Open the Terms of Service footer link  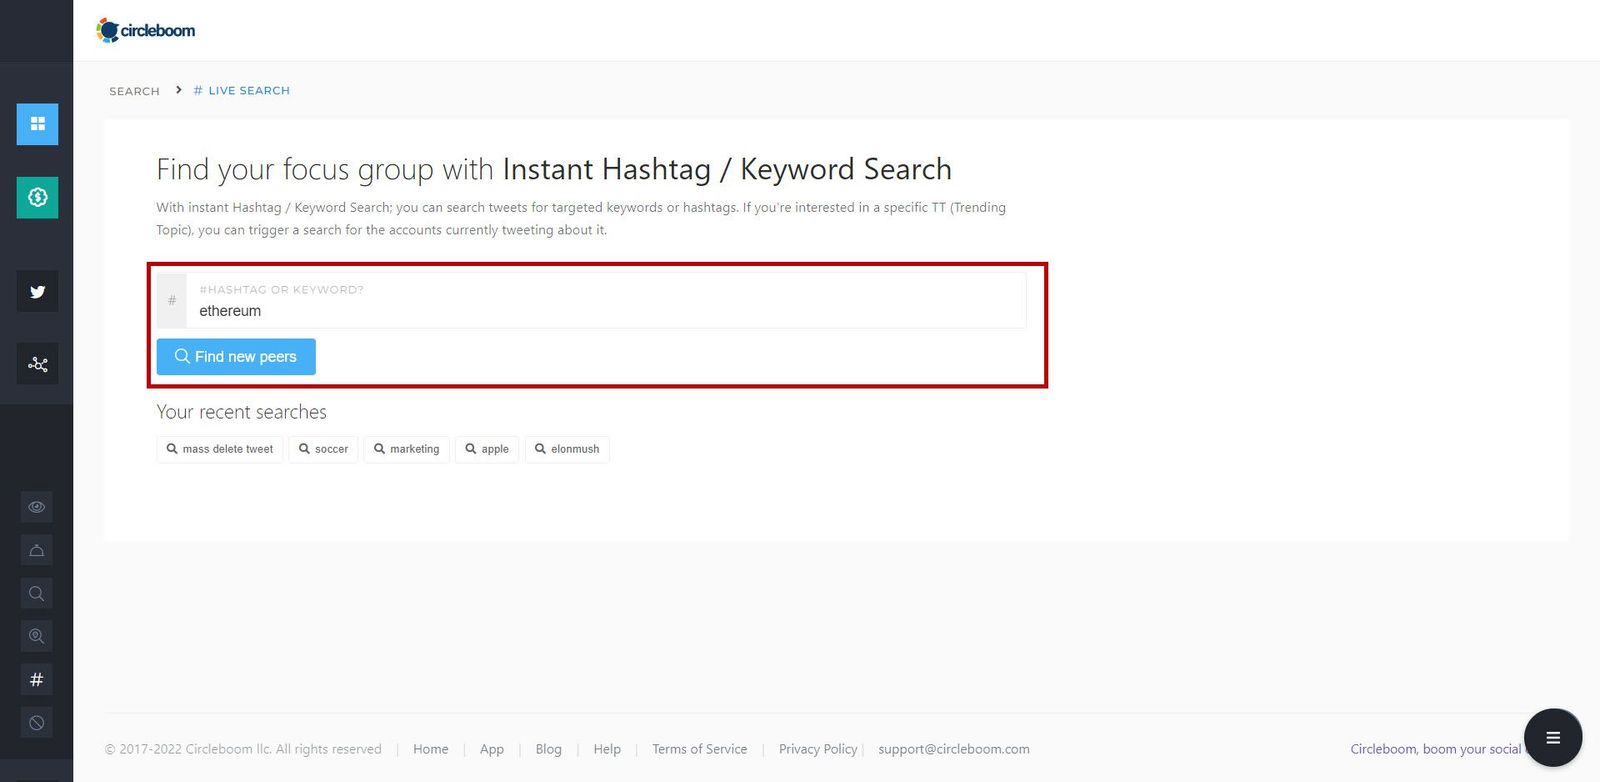(699, 749)
